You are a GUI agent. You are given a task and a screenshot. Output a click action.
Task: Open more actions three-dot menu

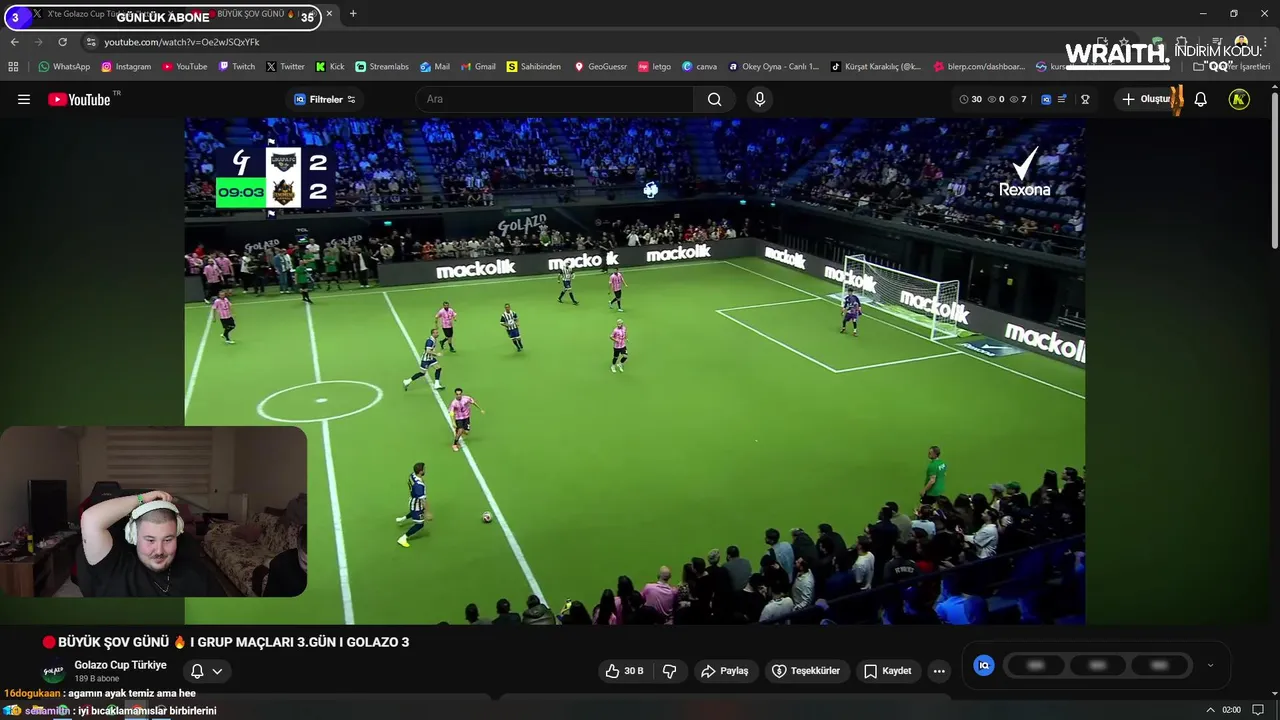pos(939,671)
